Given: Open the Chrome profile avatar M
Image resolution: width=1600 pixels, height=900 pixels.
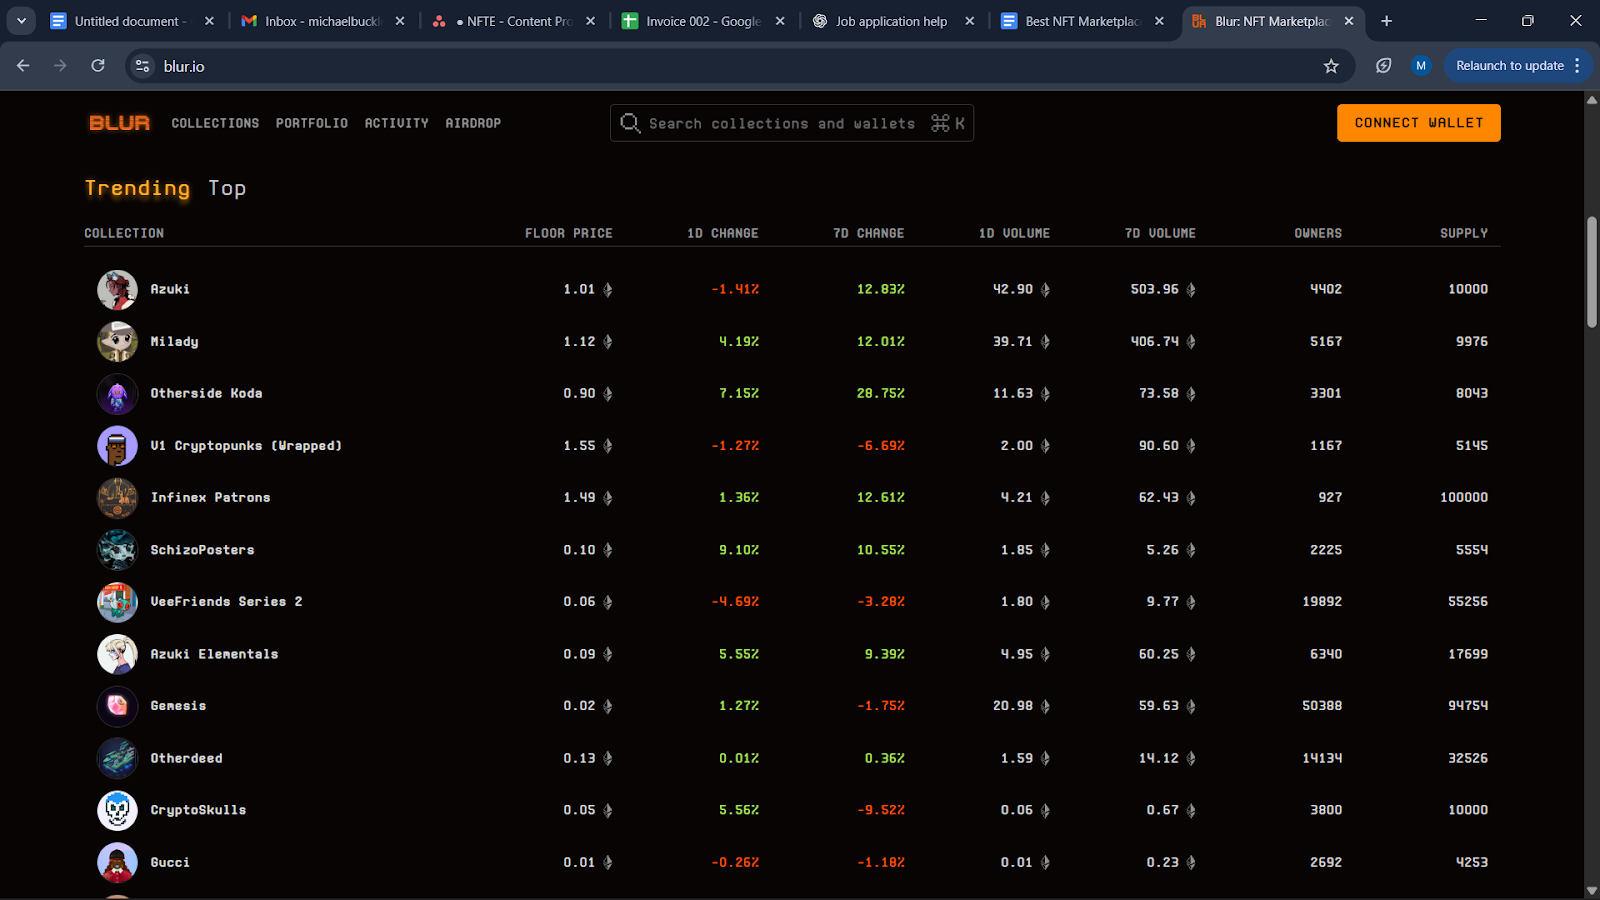Looking at the screenshot, I should coord(1421,66).
